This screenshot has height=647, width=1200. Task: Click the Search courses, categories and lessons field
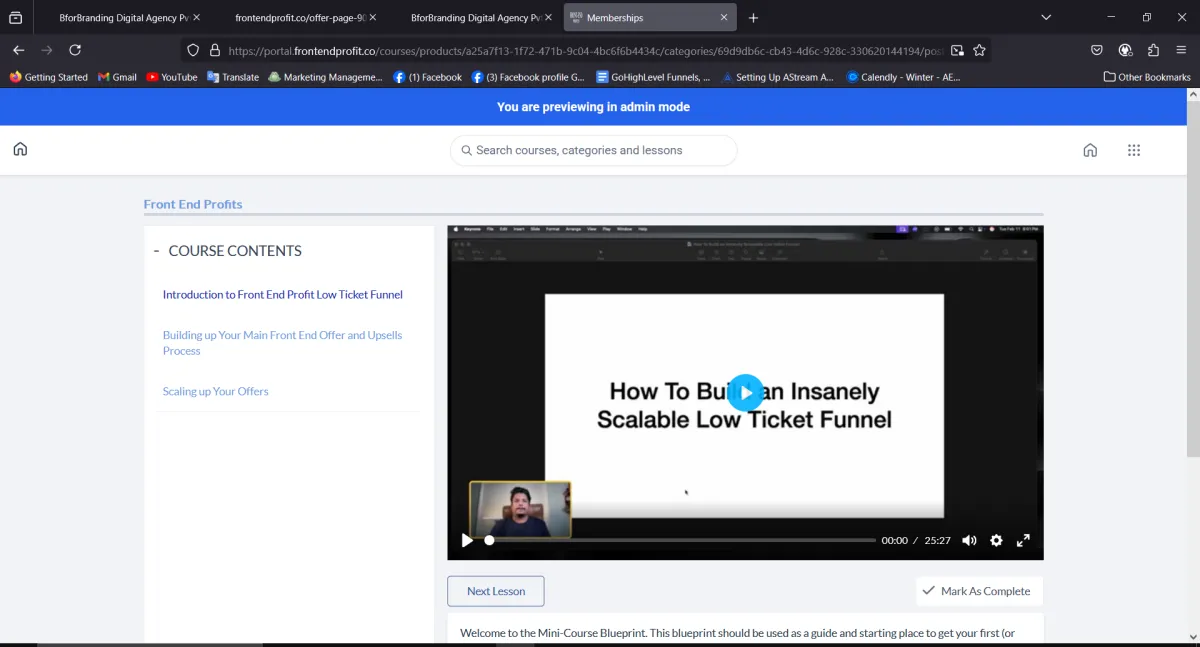pyautogui.click(x=593, y=150)
